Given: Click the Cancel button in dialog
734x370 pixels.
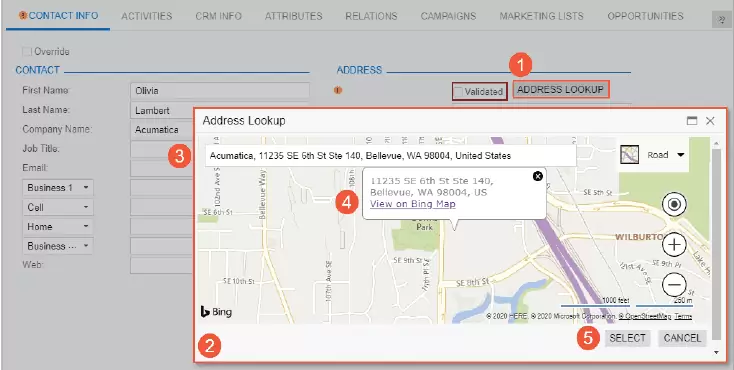Looking at the screenshot, I should point(682,338).
